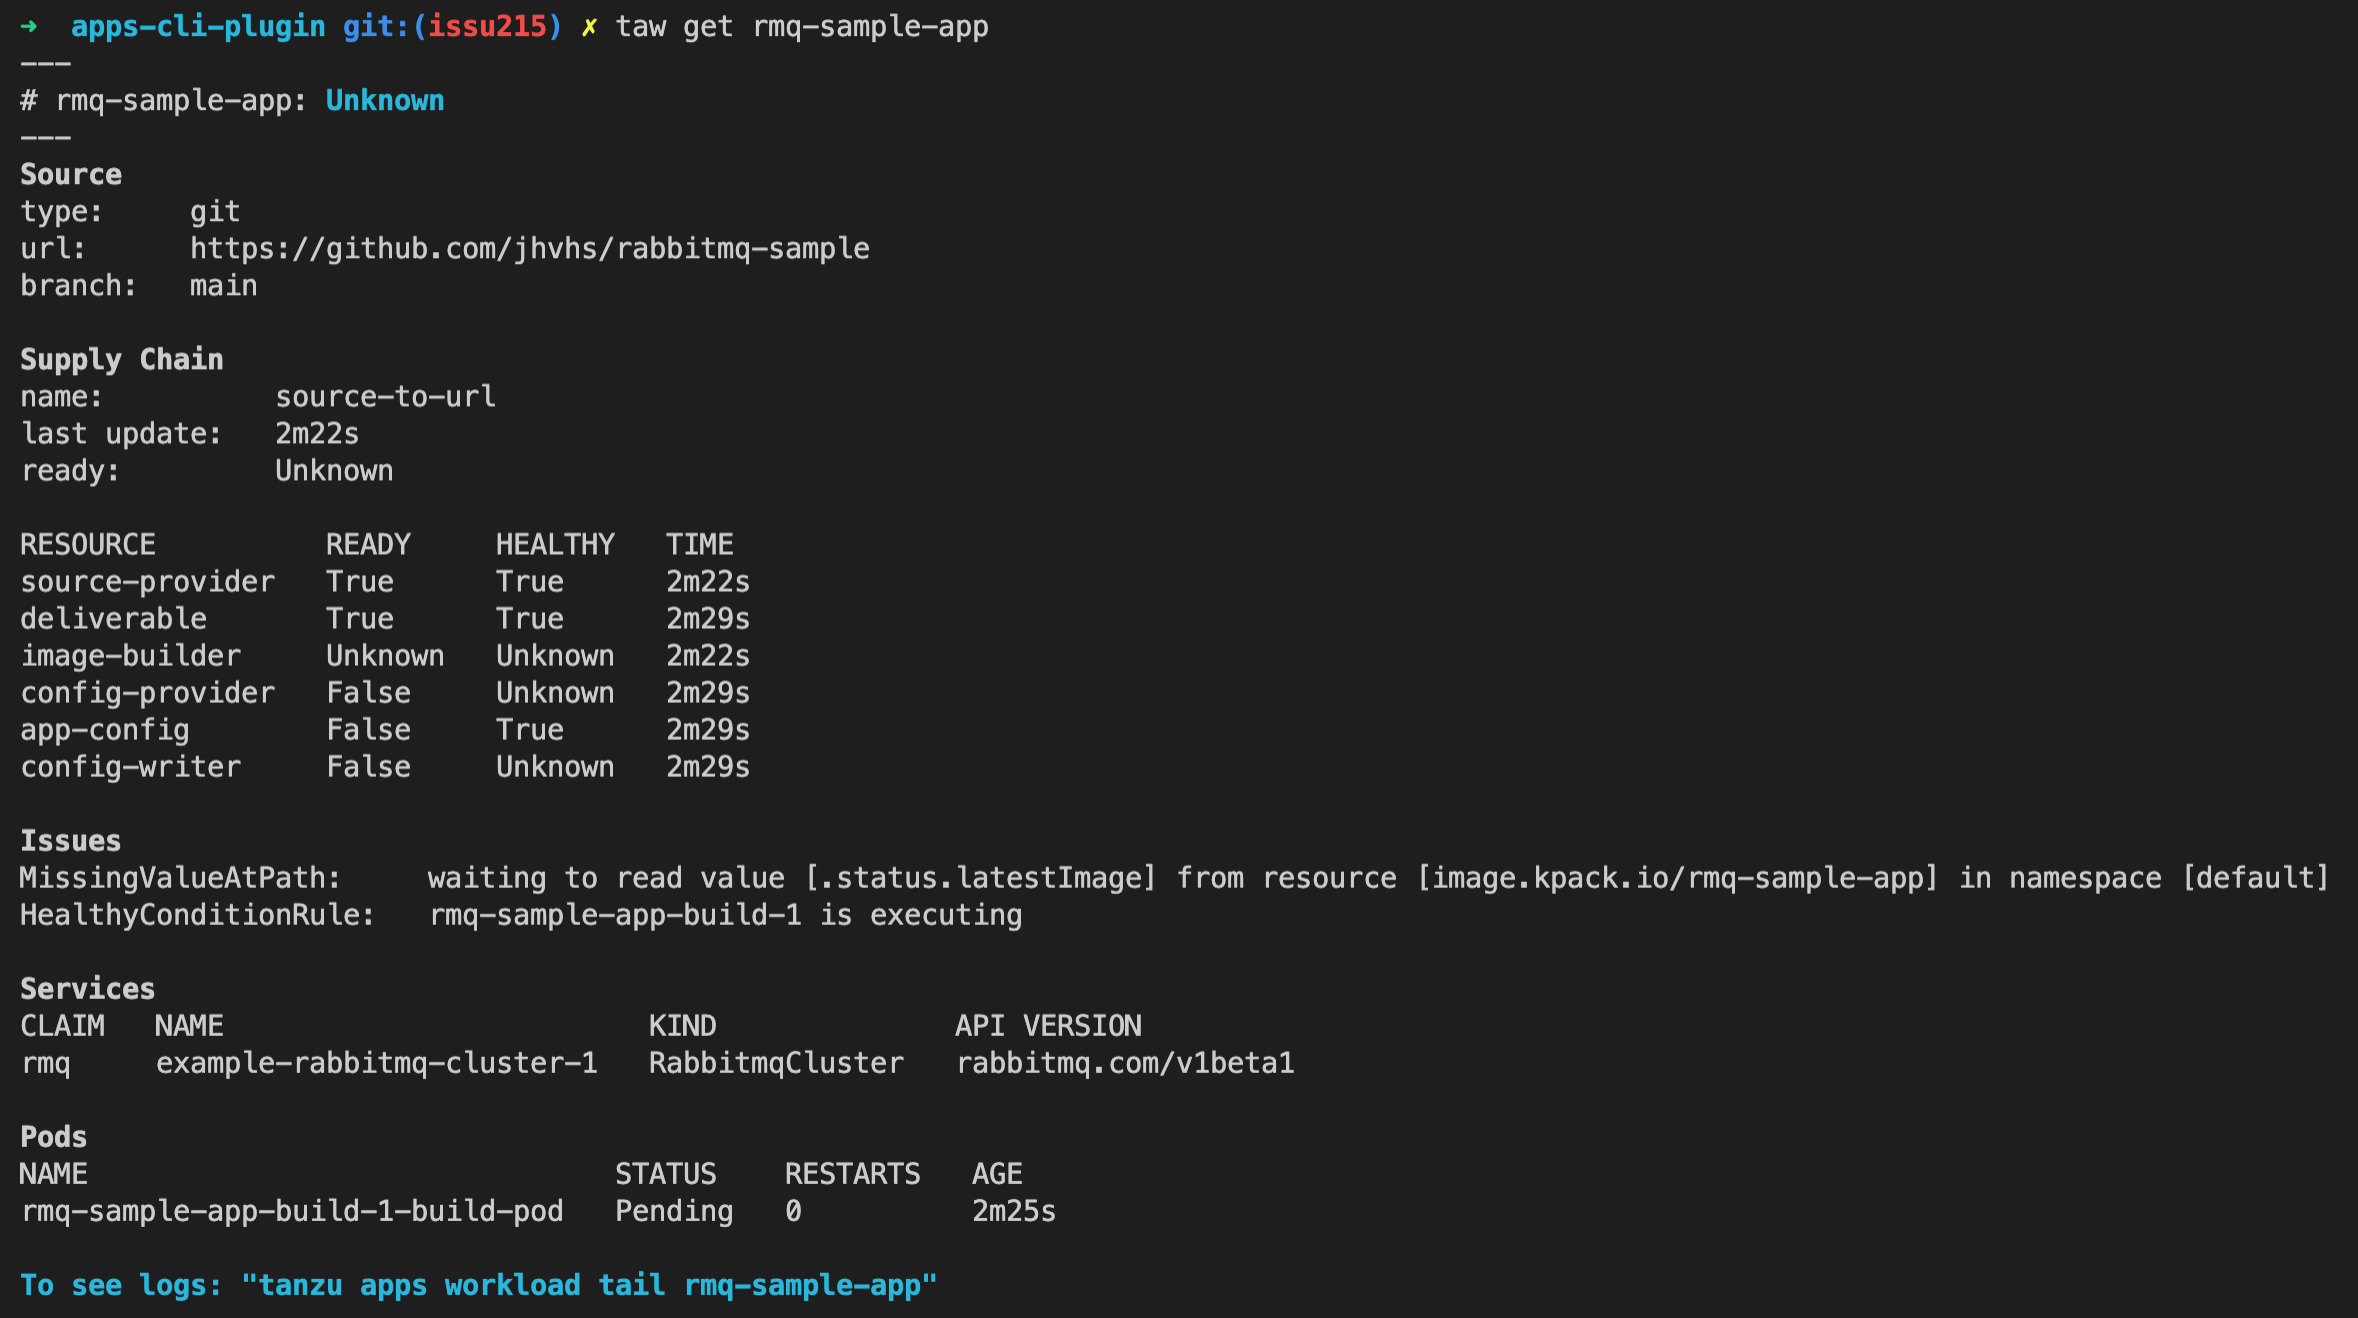Click the claim name 'rmq'
Image resolution: width=2358 pixels, height=1318 pixels.
click(x=46, y=1064)
